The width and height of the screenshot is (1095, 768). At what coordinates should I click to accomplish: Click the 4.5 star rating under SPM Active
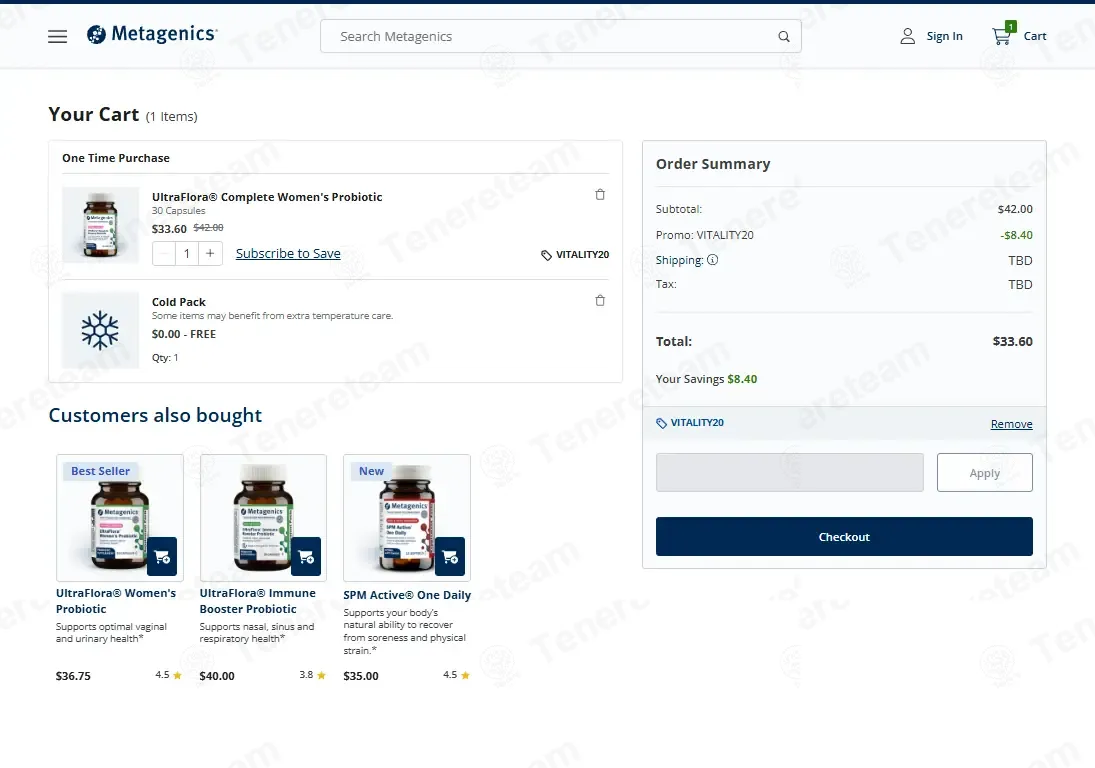tap(456, 675)
